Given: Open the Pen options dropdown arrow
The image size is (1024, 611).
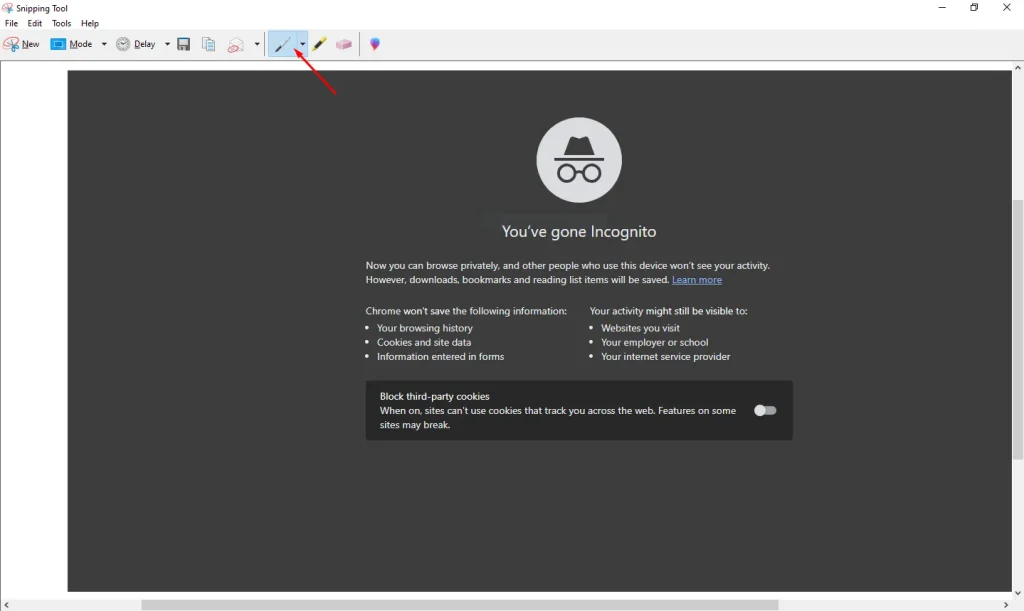Looking at the screenshot, I should point(302,44).
